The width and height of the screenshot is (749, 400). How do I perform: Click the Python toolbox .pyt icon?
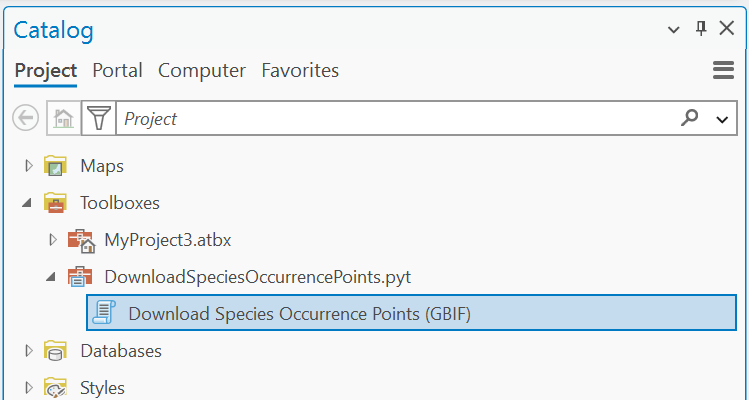pos(80,277)
